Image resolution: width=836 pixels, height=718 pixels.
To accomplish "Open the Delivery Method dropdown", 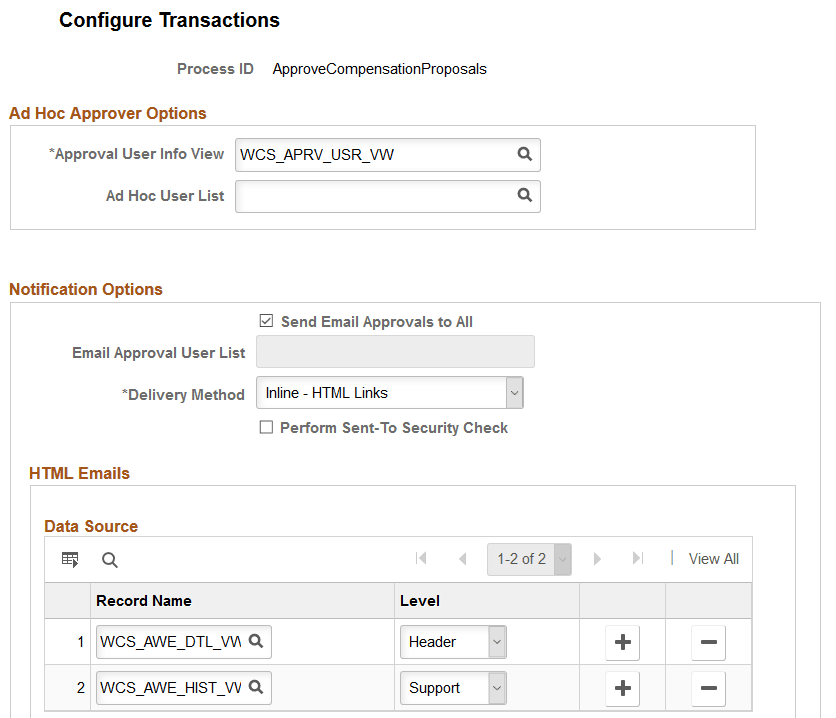I will point(514,392).
